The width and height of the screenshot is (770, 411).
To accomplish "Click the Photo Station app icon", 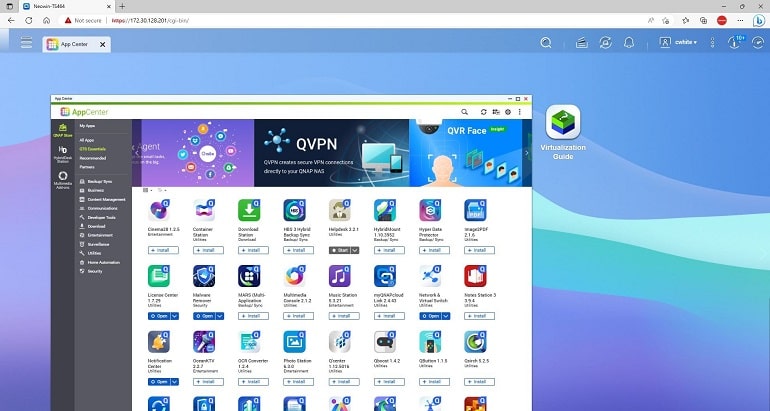I will tap(294, 342).
